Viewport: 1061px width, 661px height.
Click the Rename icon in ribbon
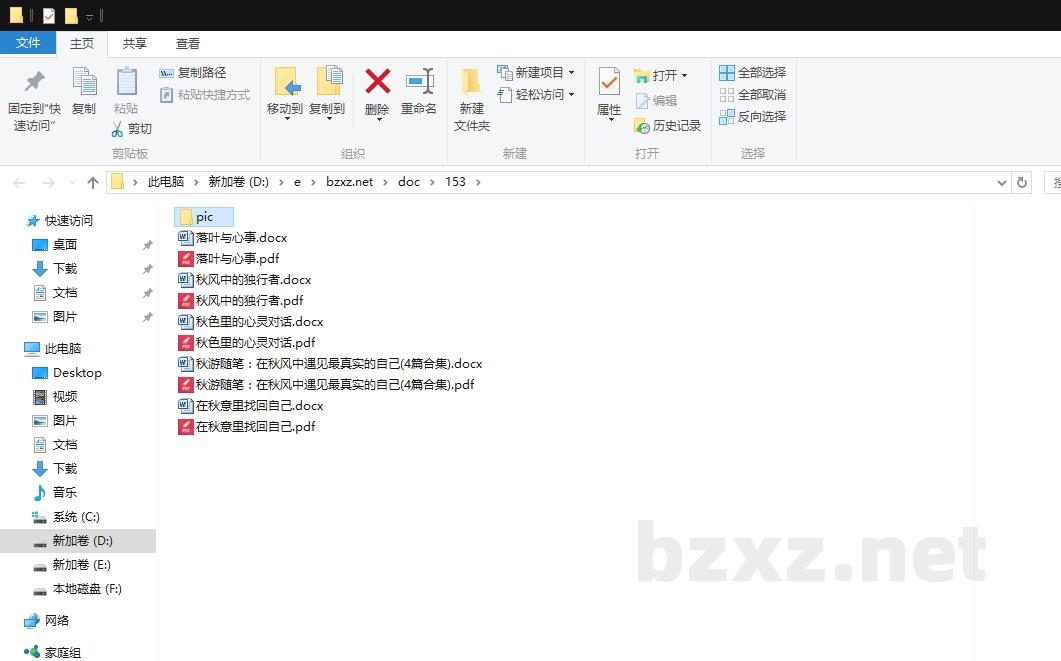click(x=419, y=82)
